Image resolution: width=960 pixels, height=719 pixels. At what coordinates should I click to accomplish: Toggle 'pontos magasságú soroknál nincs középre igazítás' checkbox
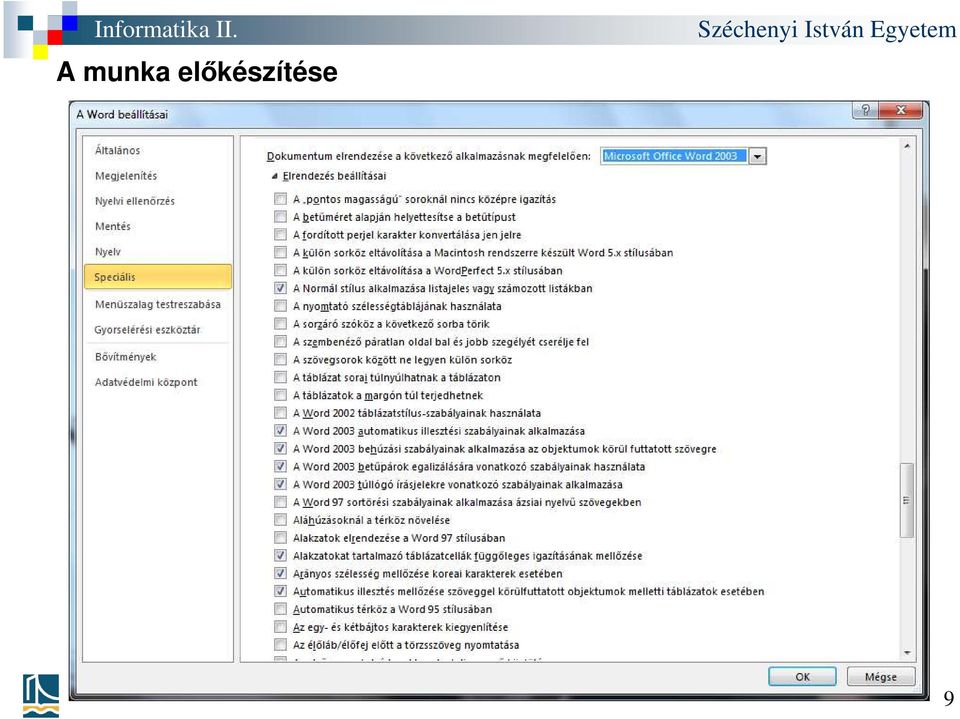click(x=280, y=199)
